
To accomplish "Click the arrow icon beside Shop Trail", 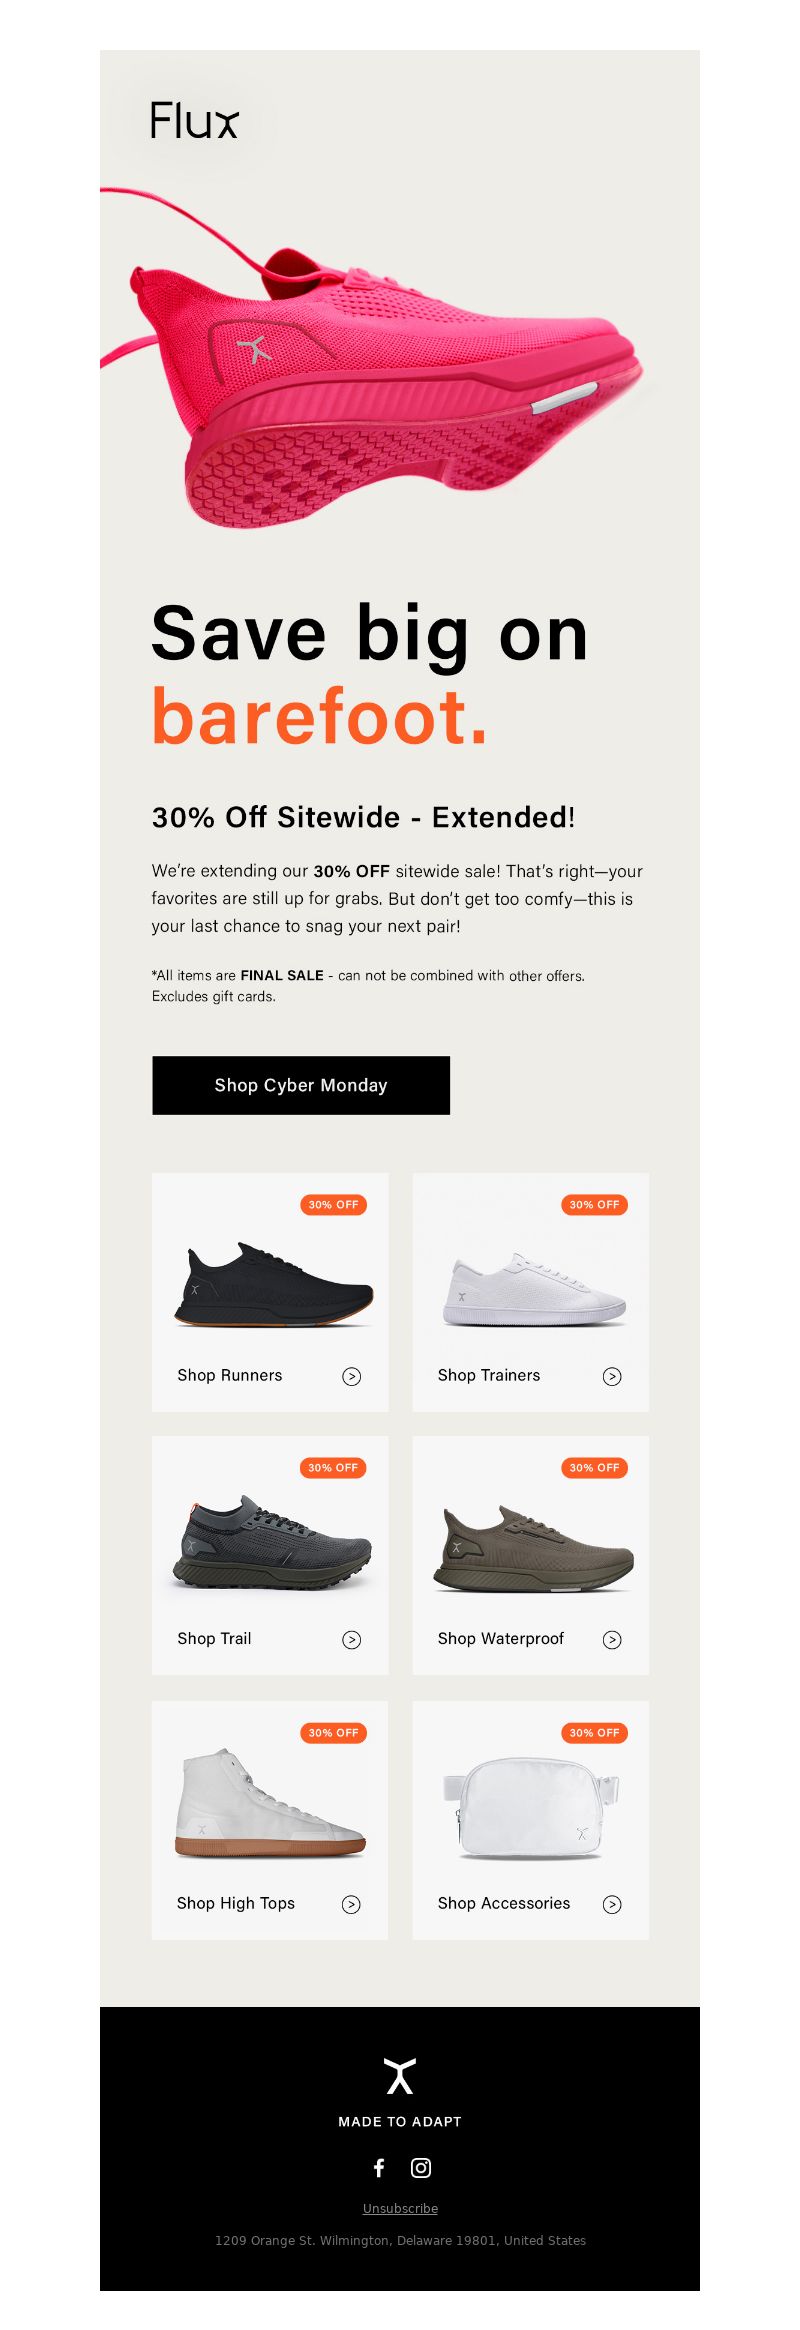I will coord(352,1639).
